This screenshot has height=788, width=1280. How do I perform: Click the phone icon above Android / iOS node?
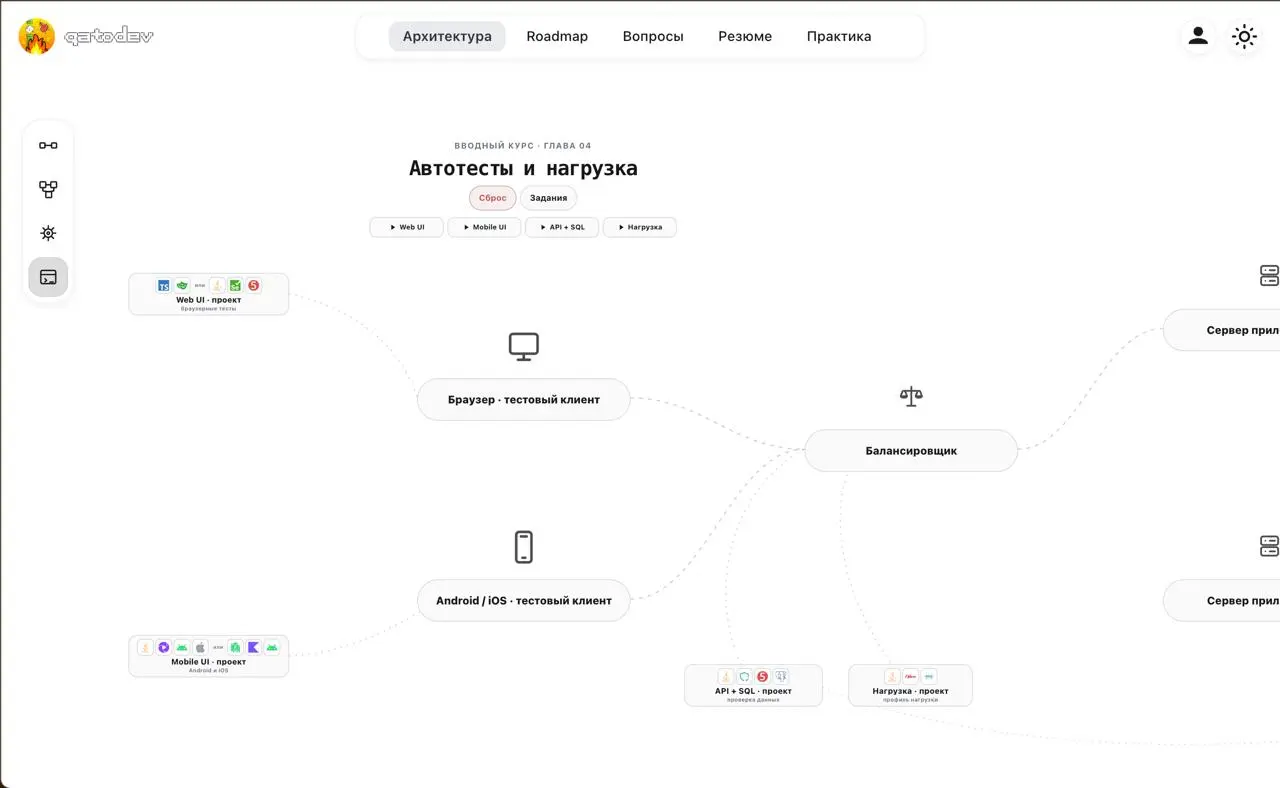click(x=524, y=548)
